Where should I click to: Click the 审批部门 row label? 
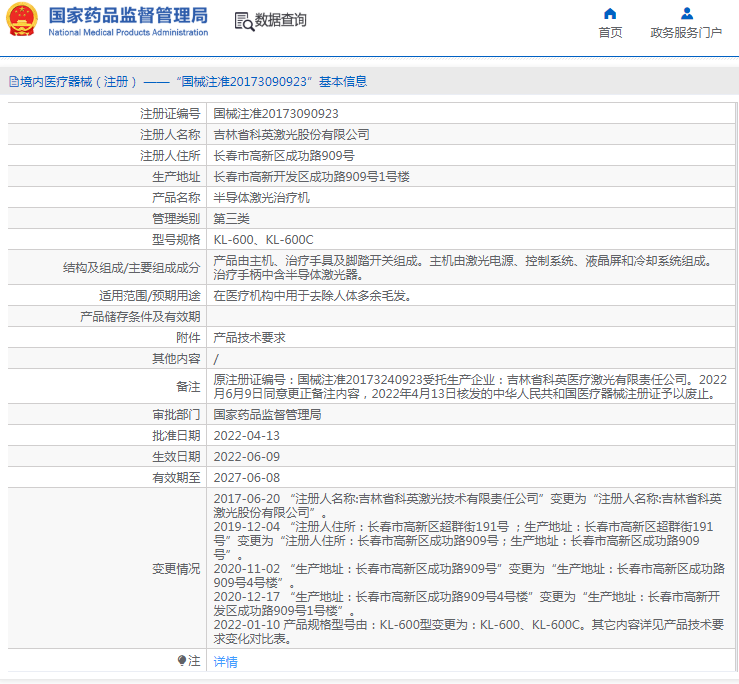pyautogui.click(x=176, y=414)
